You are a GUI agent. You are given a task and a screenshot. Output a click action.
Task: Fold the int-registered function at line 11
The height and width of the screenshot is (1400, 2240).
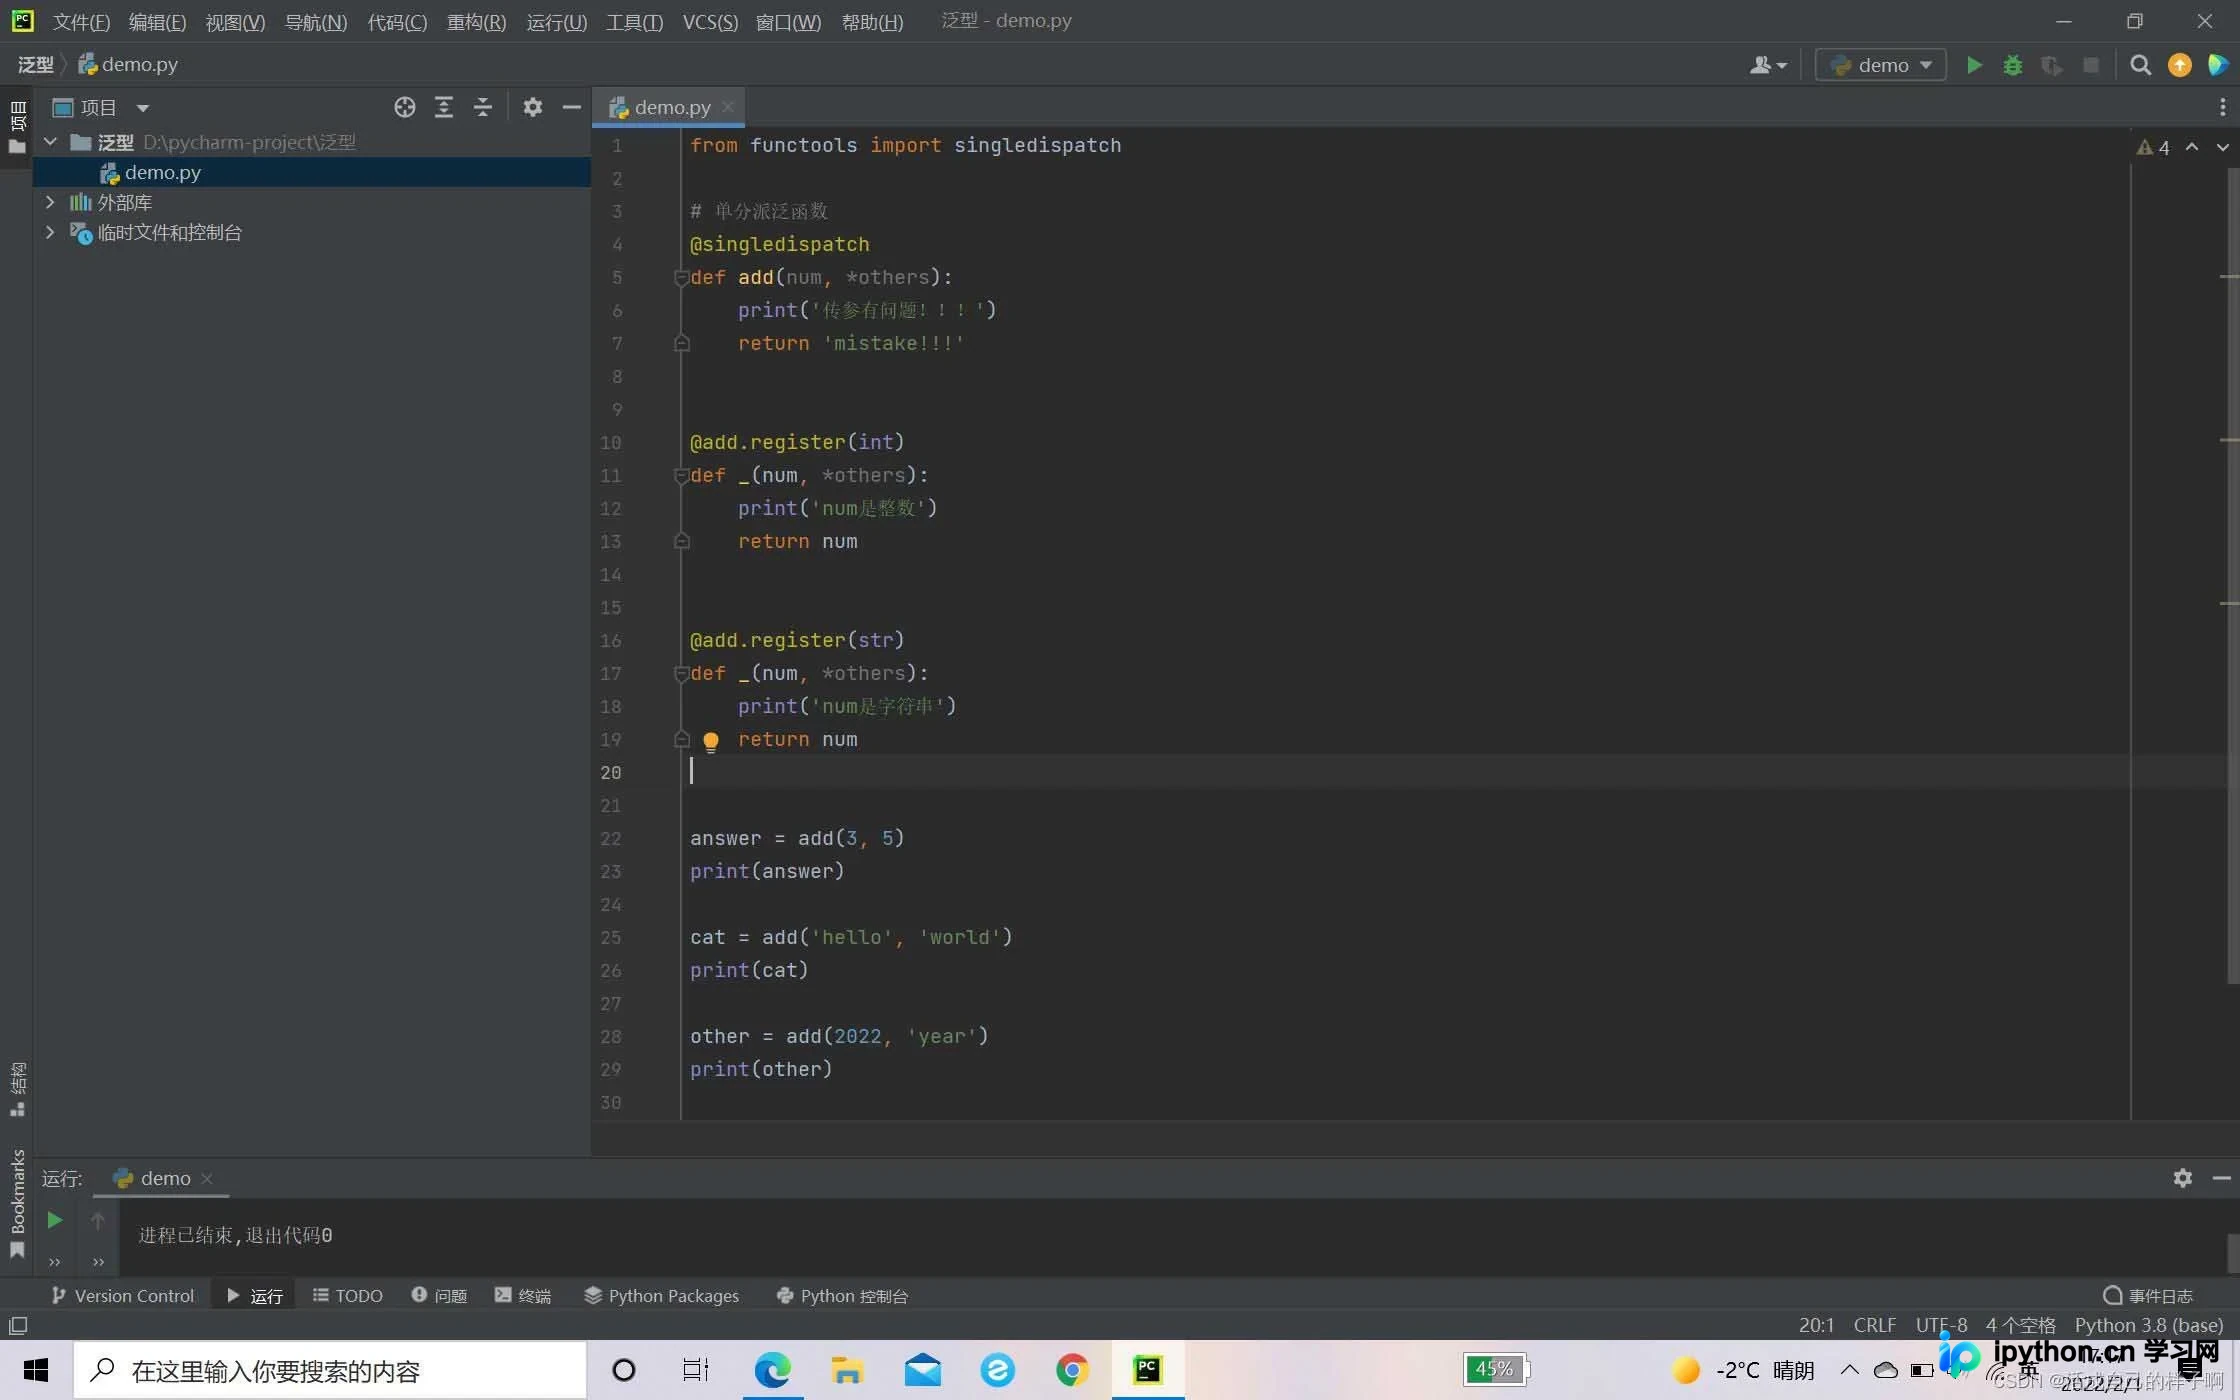681,475
